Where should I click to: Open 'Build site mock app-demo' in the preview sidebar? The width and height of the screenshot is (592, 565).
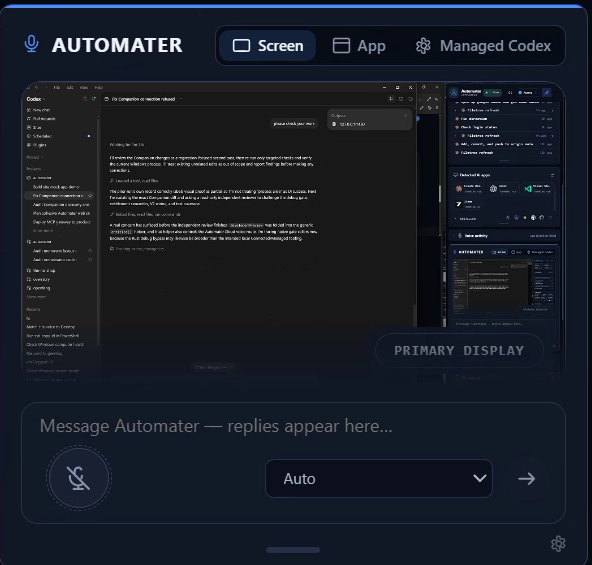[56, 187]
